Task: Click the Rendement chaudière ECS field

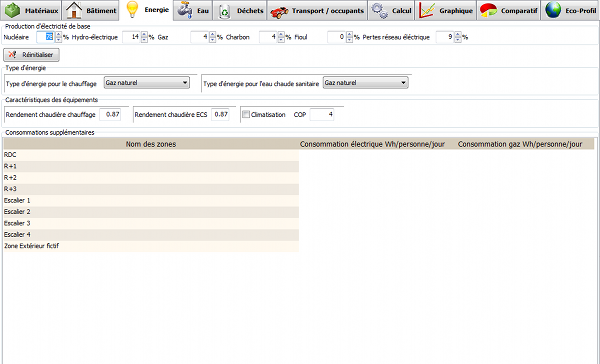Action: coord(220,114)
